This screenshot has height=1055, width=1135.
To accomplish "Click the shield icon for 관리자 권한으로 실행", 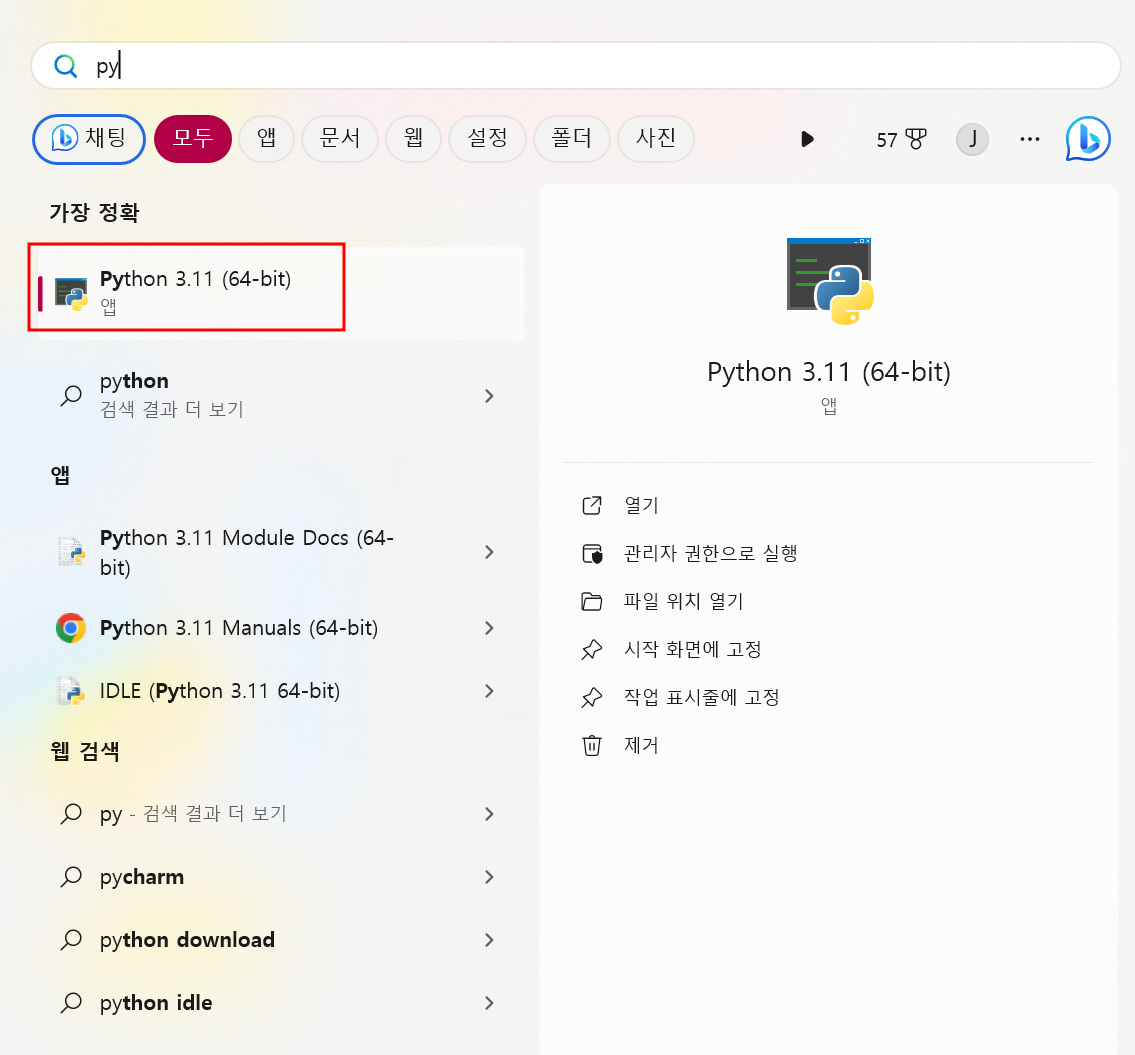I will pyautogui.click(x=592, y=554).
